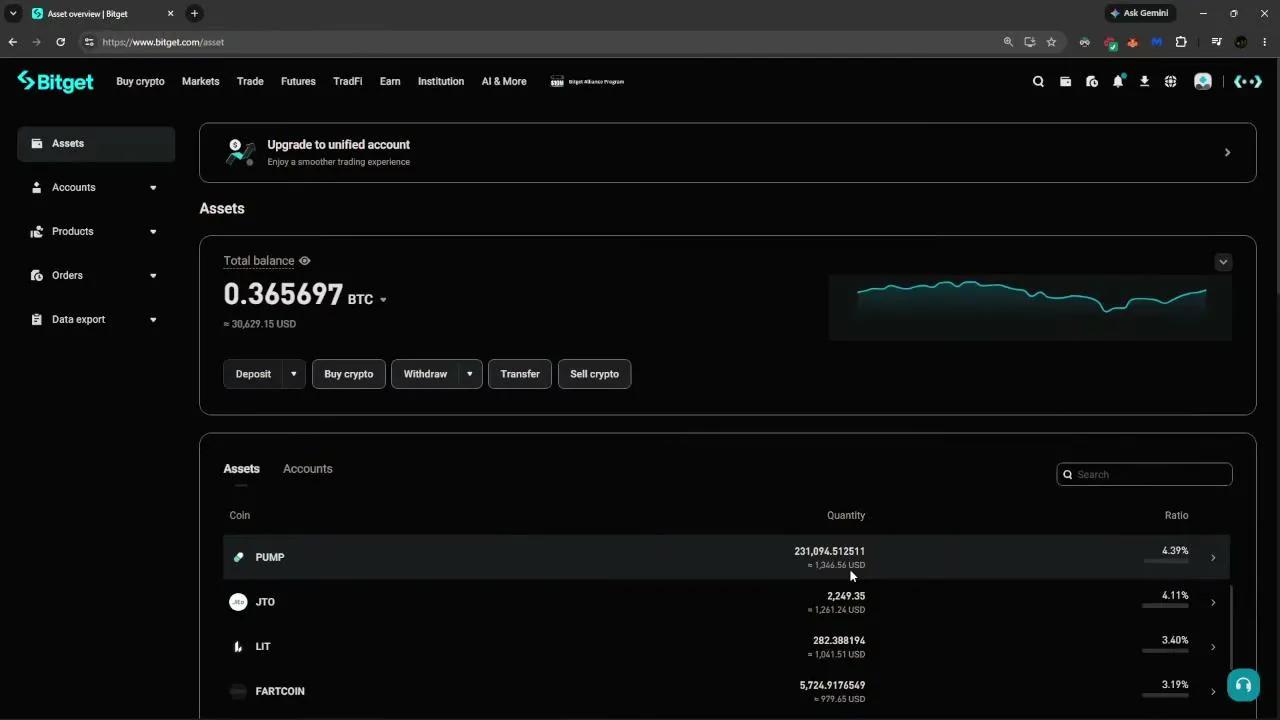Click the browser zoom magnifier icon
Image resolution: width=1280 pixels, height=720 pixels.
(x=1008, y=42)
